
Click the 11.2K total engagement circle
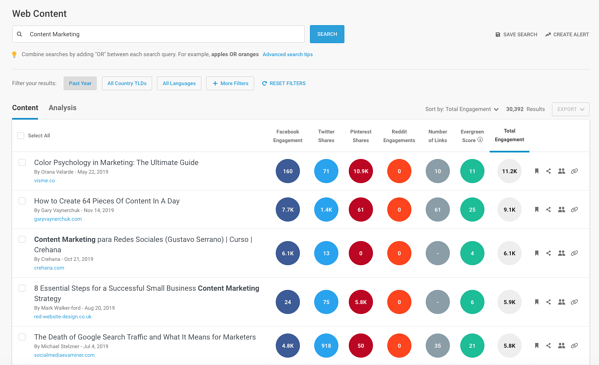click(510, 171)
